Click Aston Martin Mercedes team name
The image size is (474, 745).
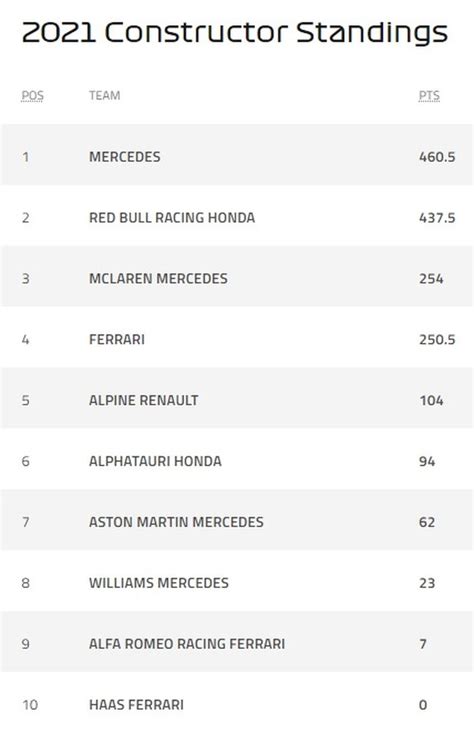pyautogui.click(x=176, y=522)
